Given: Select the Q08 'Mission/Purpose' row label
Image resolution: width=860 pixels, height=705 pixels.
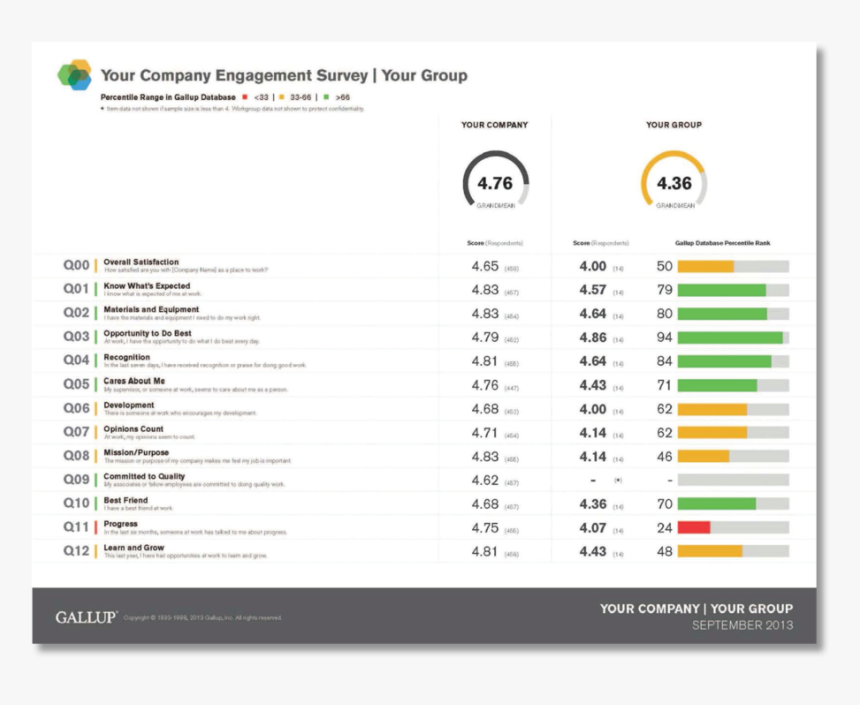Looking at the screenshot, I should [x=136, y=453].
